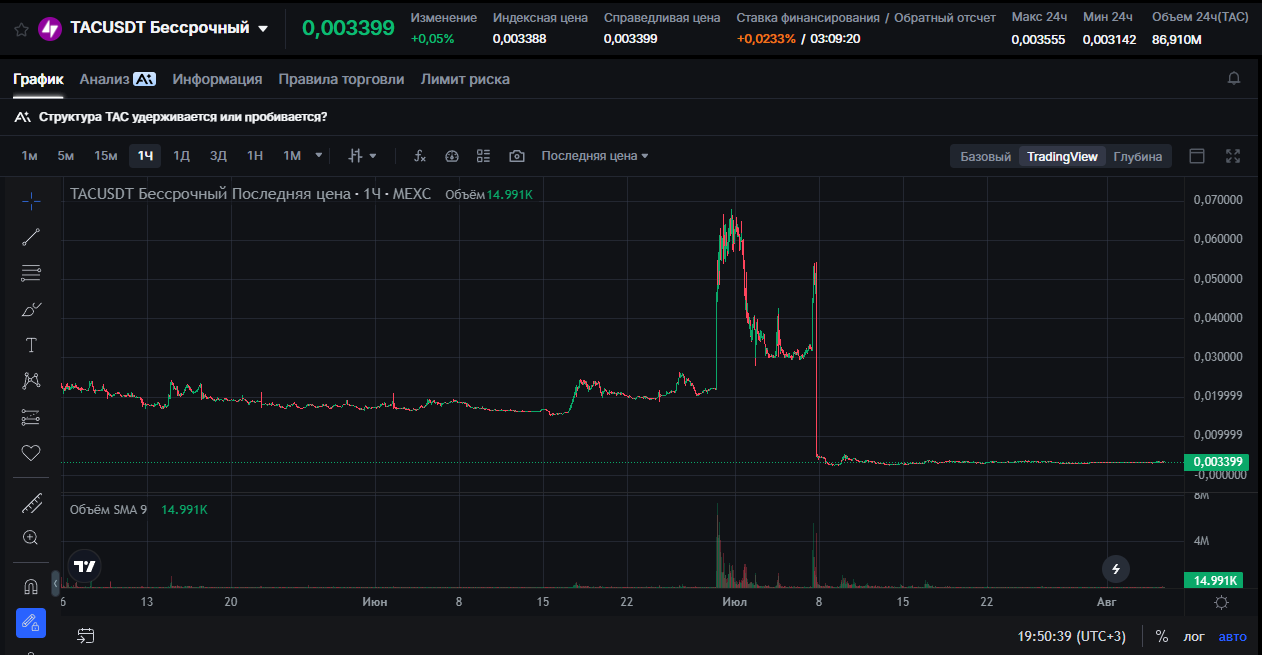Select the 1Д timeframe

click(181, 156)
